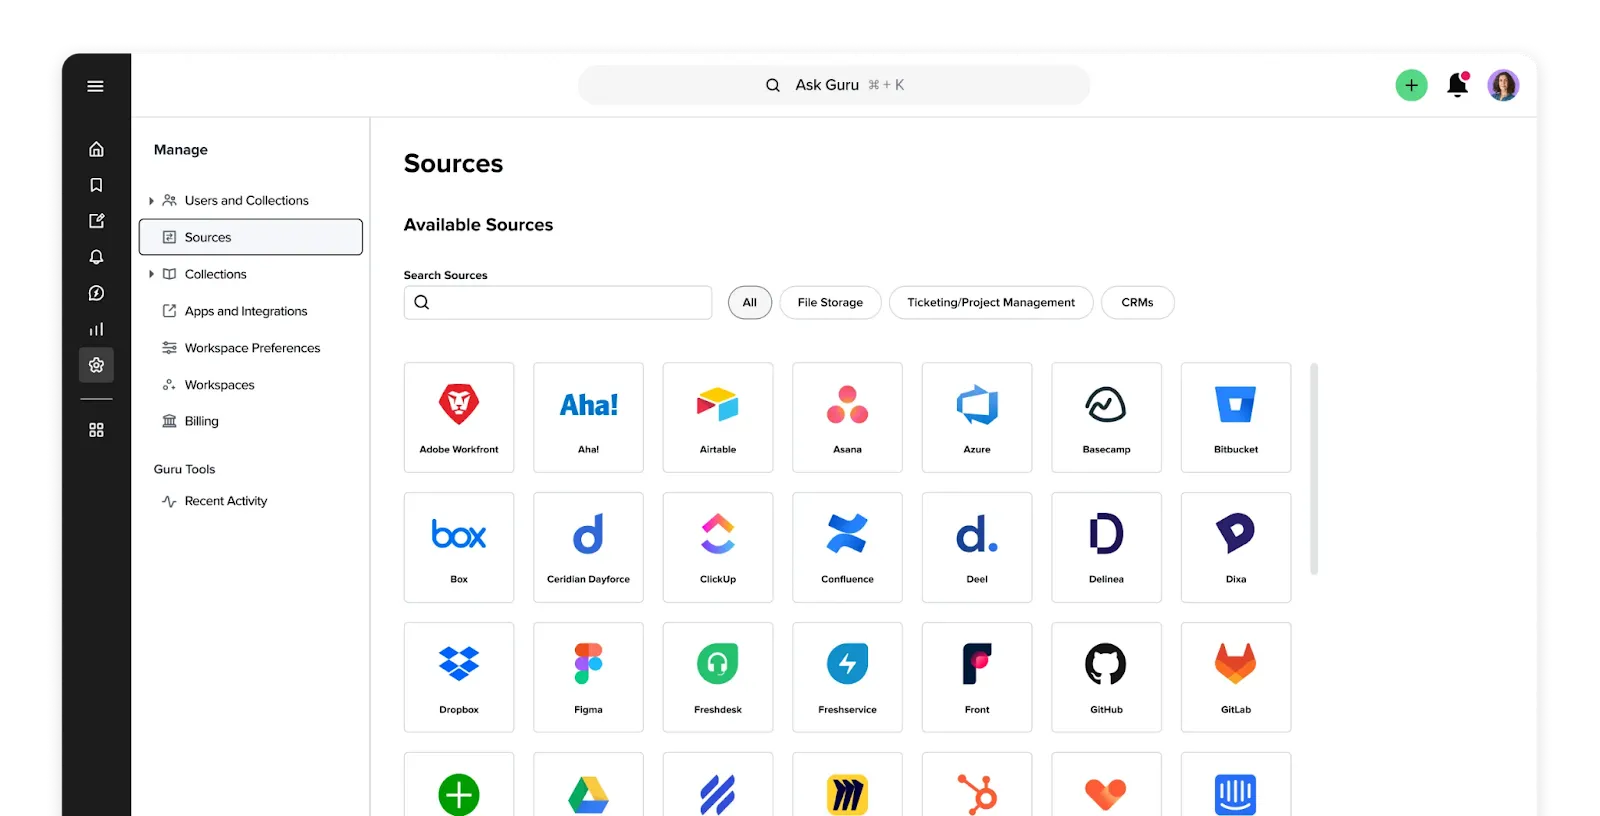Go to Workspaces settings
The height and width of the screenshot is (816, 1600).
click(x=219, y=385)
